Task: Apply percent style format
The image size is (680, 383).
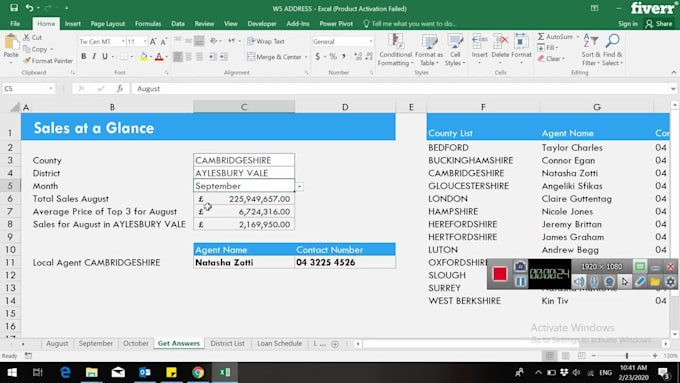Action: [x=333, y=57]
